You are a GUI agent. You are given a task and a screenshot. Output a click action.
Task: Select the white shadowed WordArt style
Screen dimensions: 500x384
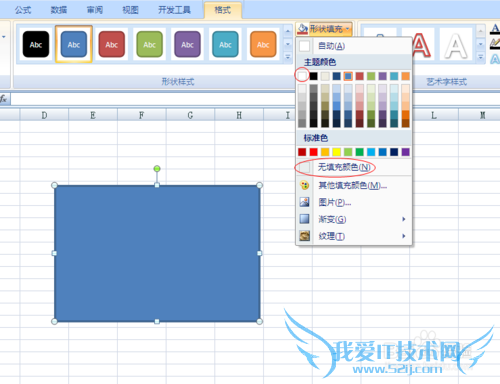click(456, 44)
